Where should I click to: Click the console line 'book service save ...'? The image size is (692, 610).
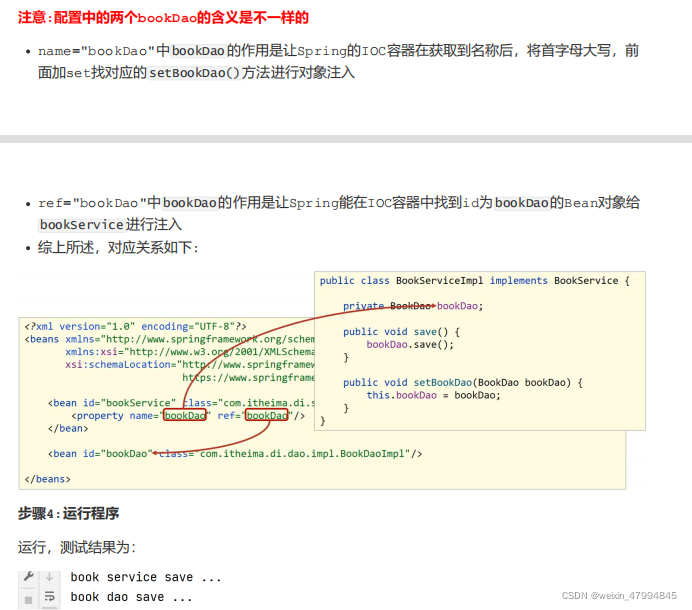pyautogui.click(x=146, y=577)
